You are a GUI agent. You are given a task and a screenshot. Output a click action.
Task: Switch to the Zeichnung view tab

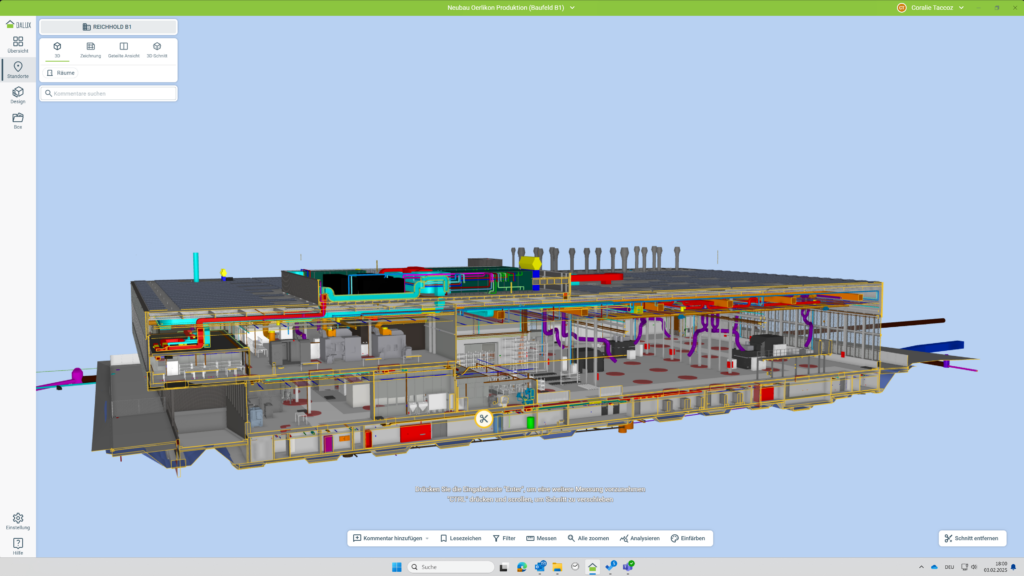coord(91,49)
